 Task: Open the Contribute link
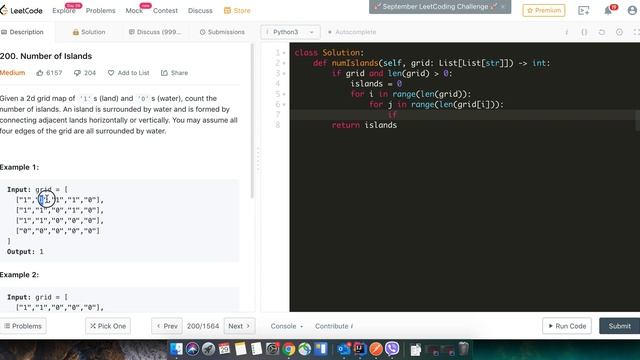[334, 326]
